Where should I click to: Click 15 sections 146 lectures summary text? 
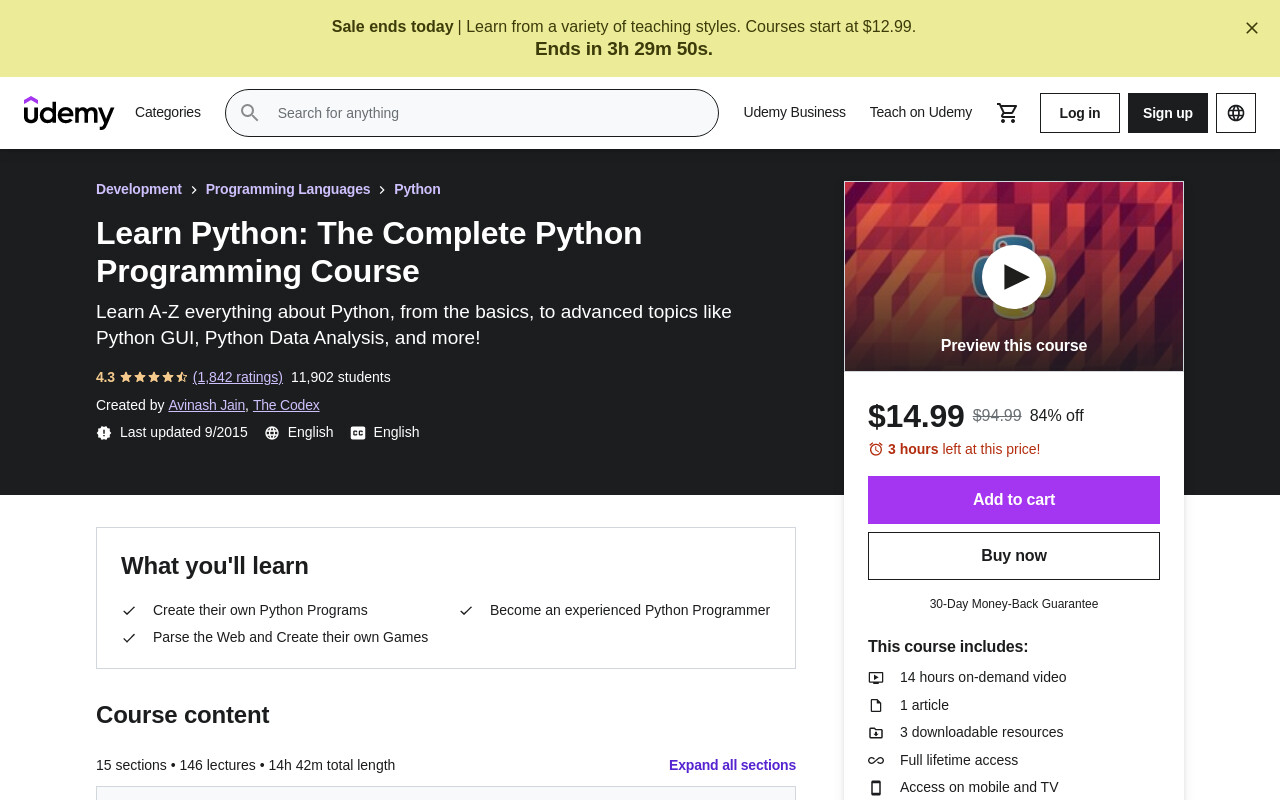(x=246, y=765)
